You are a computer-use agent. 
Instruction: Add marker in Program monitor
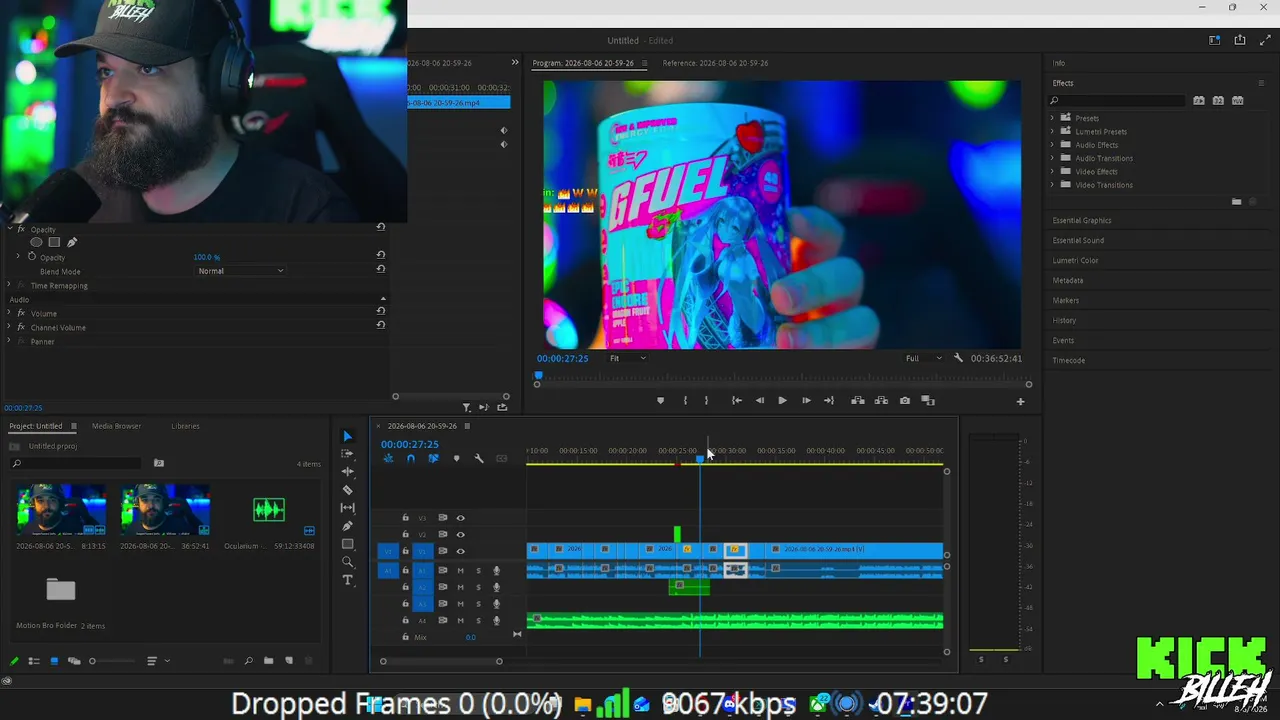(x=660, y=401)
